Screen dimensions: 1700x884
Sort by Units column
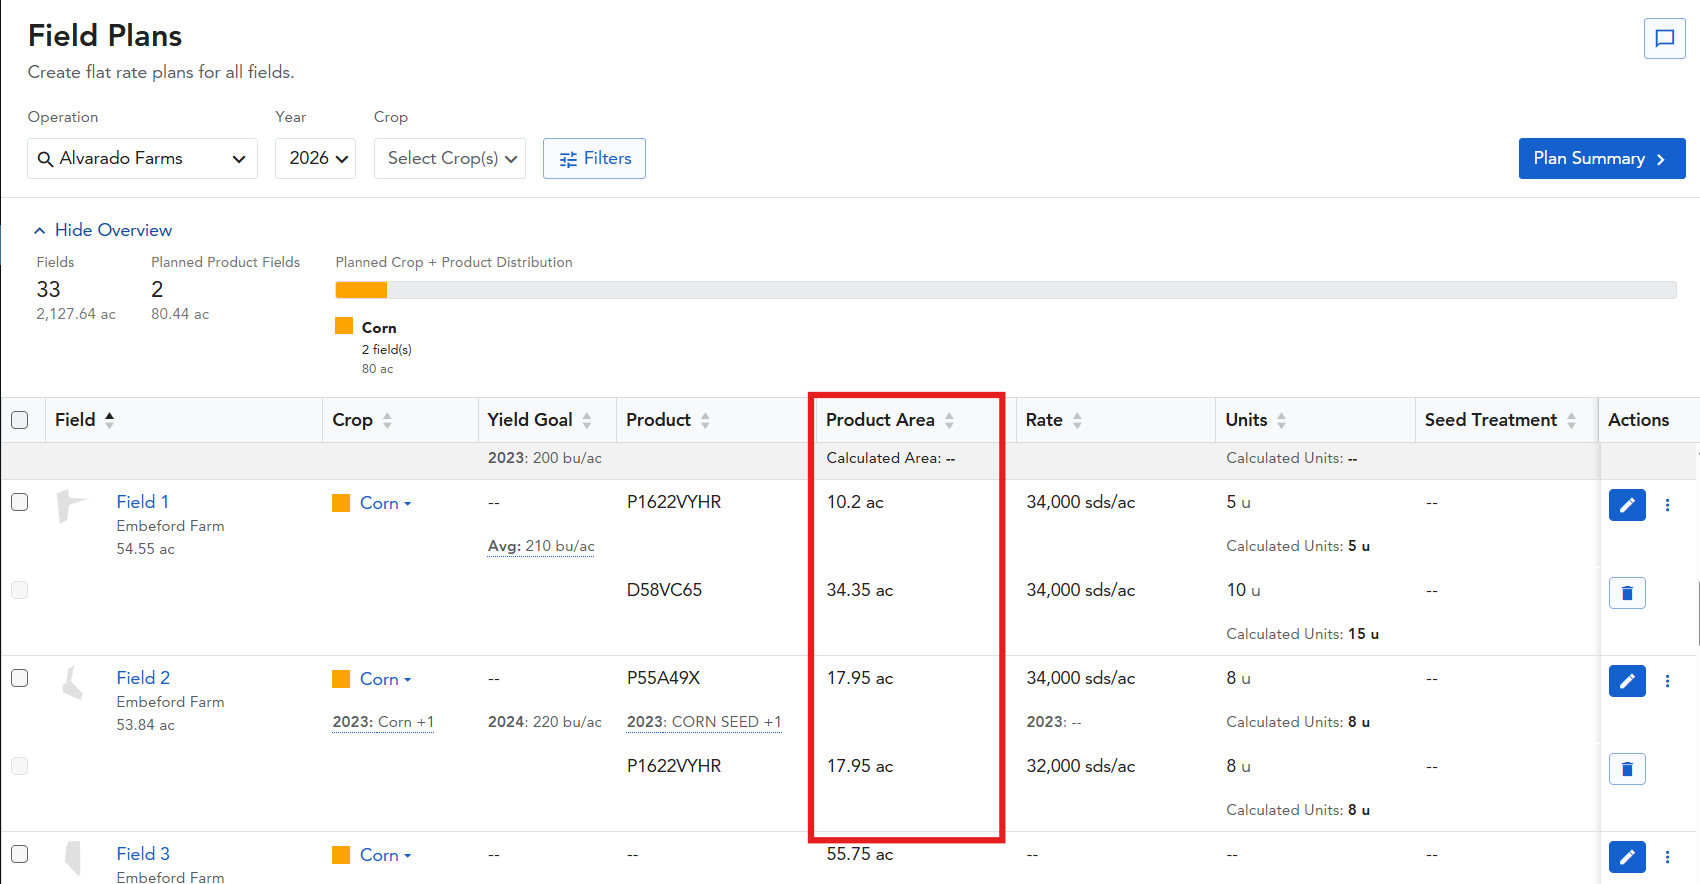[1281, 421]
